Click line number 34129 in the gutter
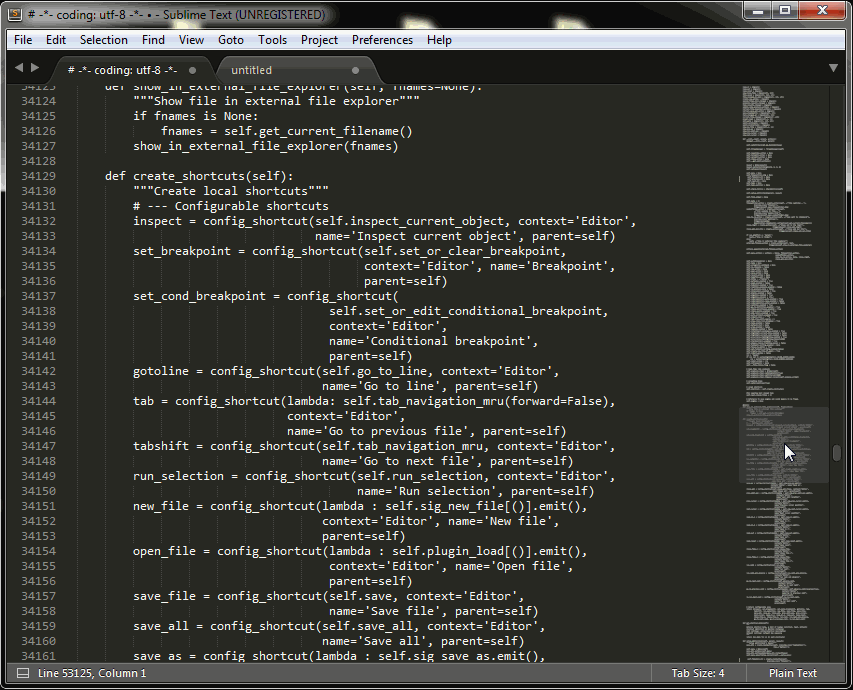The image size is (853, 690). click(39, 176)
